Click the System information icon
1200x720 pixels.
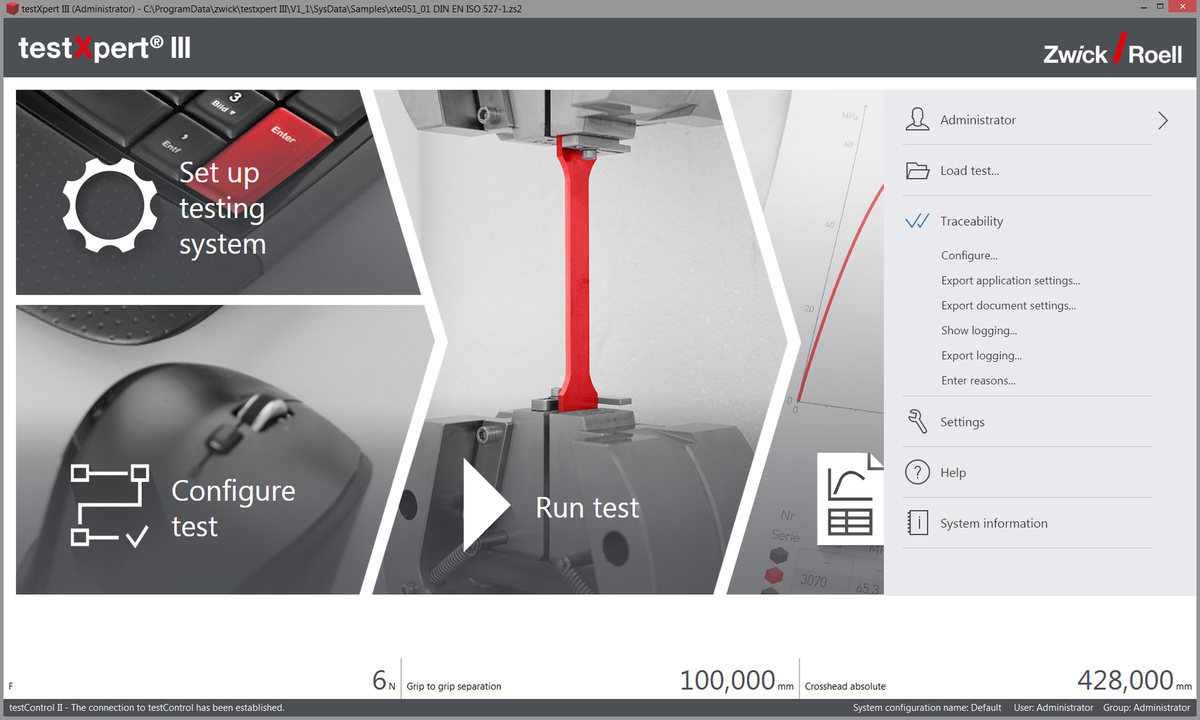(x=917, y=523)
